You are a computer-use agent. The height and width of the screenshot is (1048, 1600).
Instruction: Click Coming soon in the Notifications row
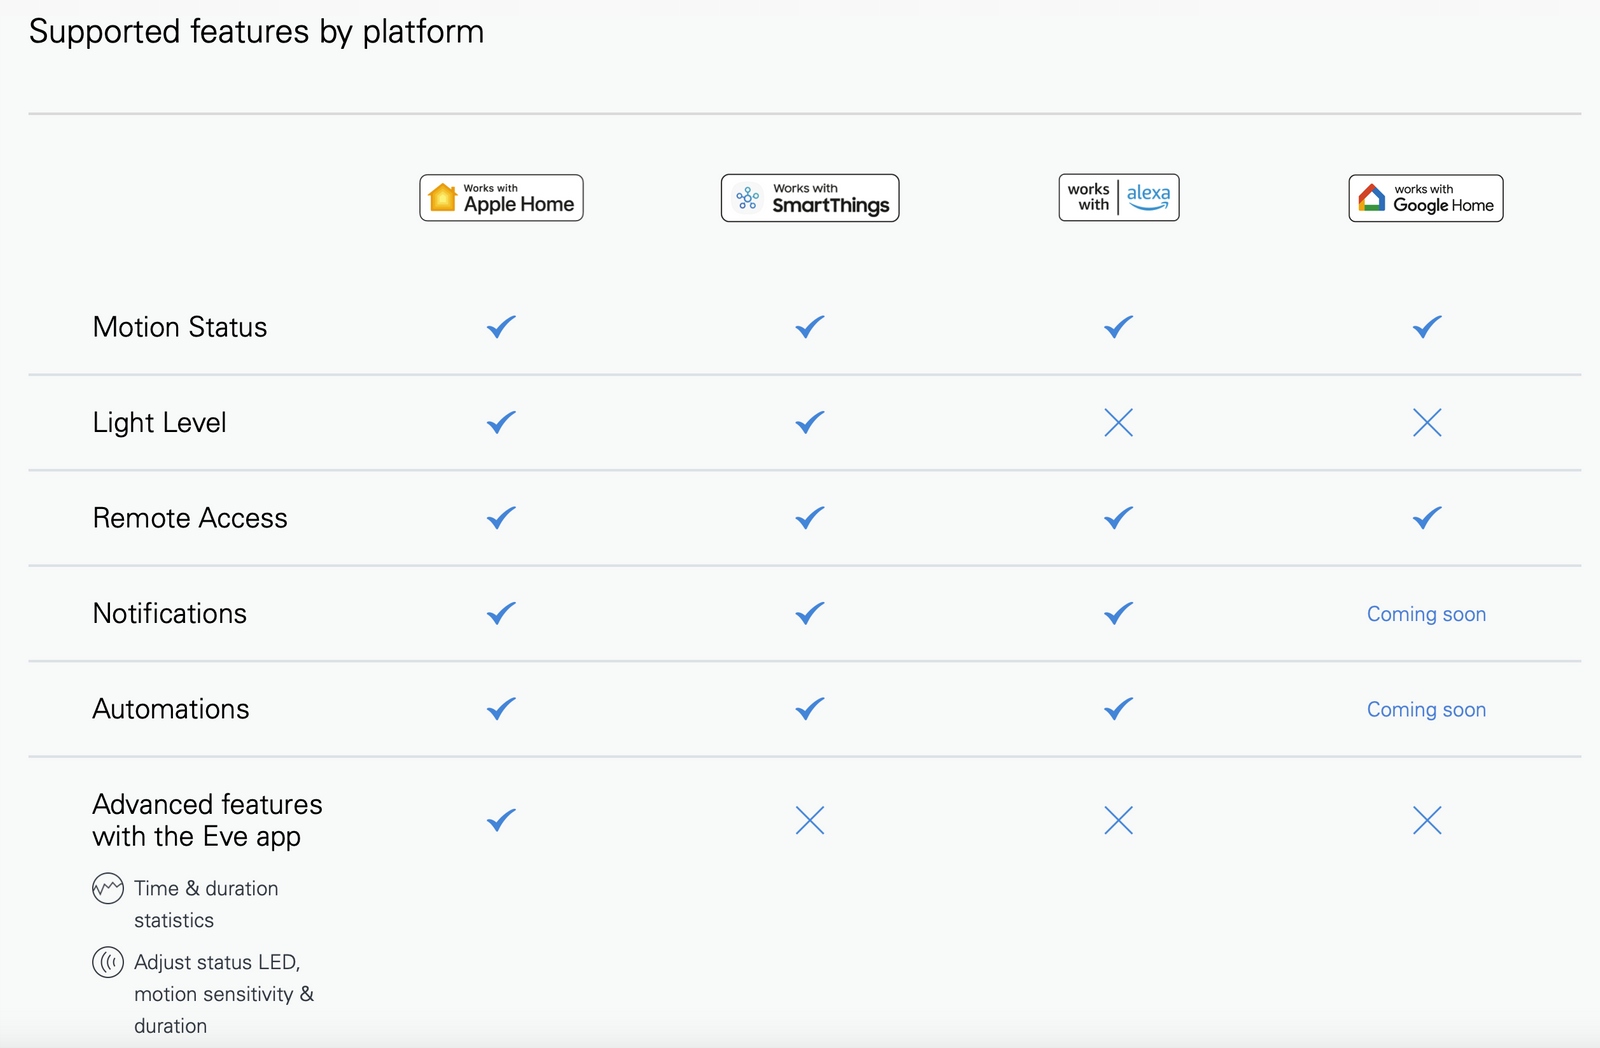pos(1426,614)
